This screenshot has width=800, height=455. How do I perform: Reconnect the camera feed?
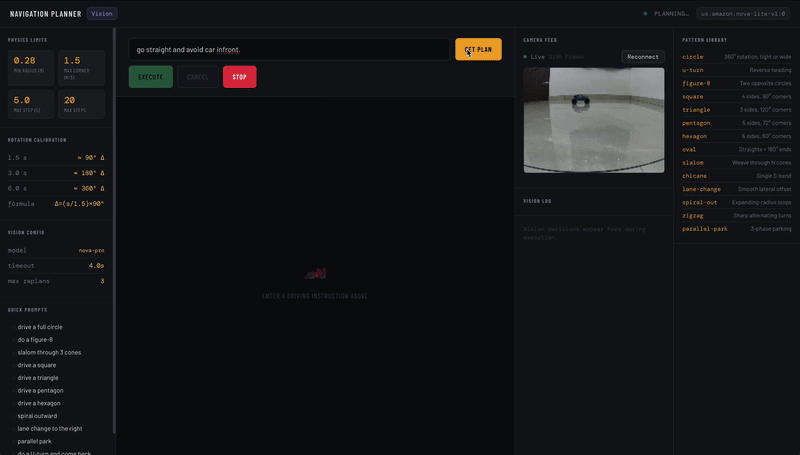coord(643,57)
